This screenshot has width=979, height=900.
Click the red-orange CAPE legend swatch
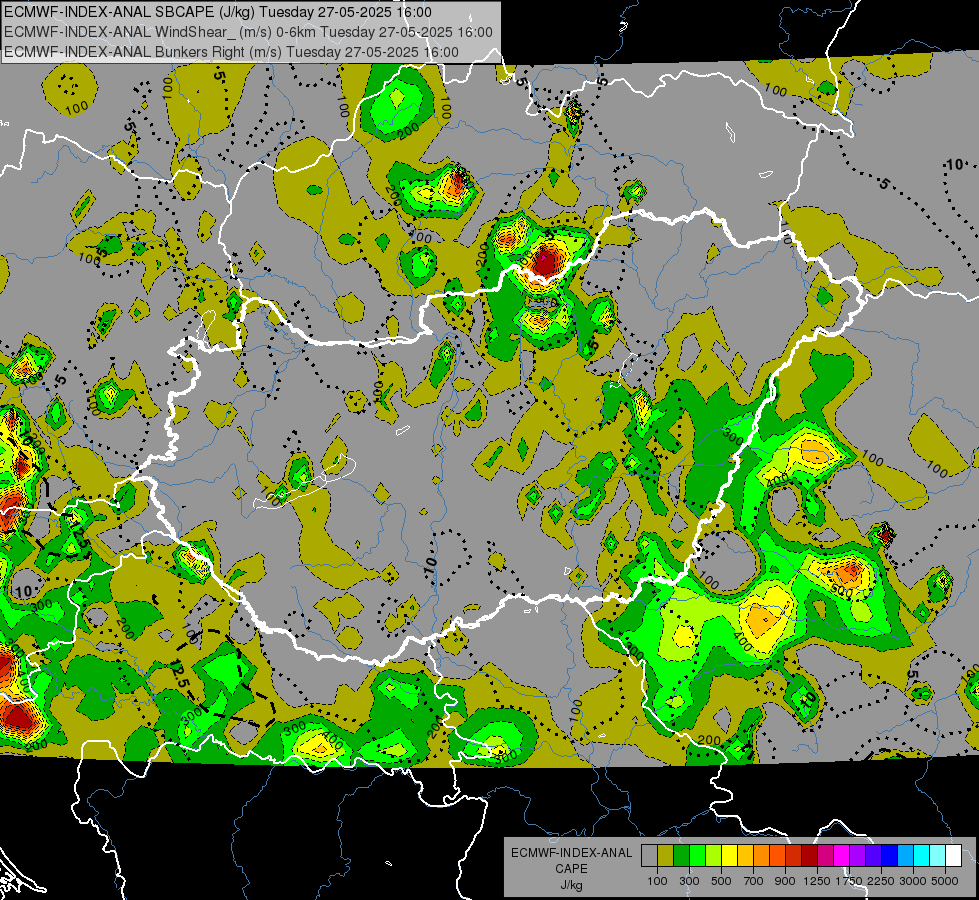[x=777, y=856]
